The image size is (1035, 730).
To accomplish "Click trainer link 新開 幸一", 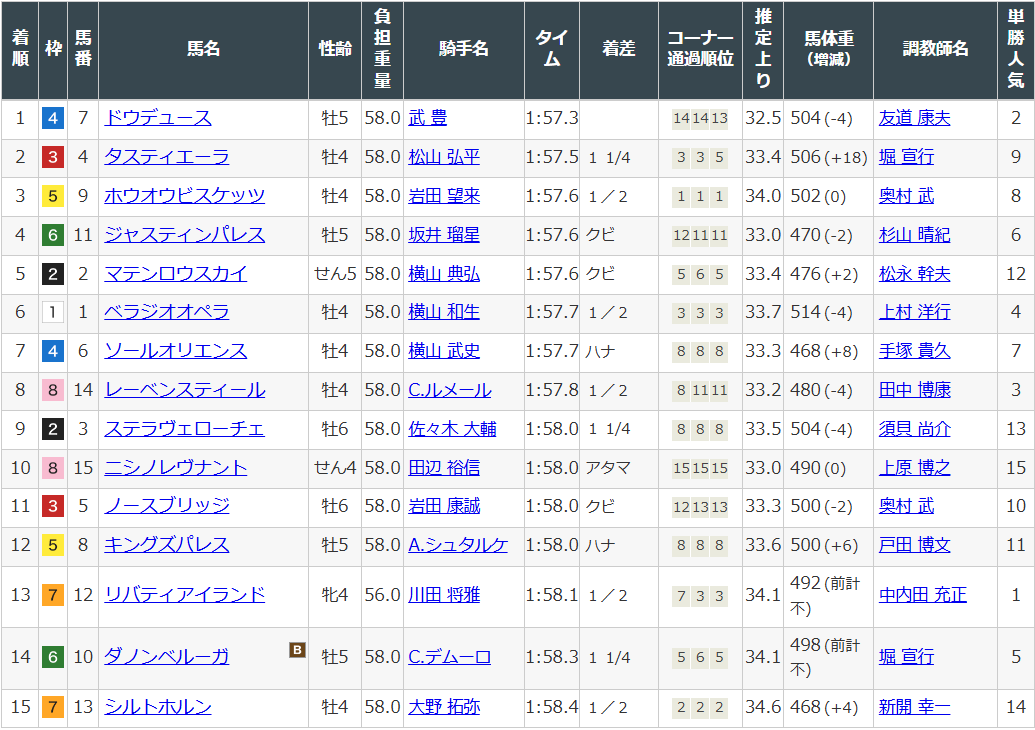I will pyautogui.click(x=914, y=708).
